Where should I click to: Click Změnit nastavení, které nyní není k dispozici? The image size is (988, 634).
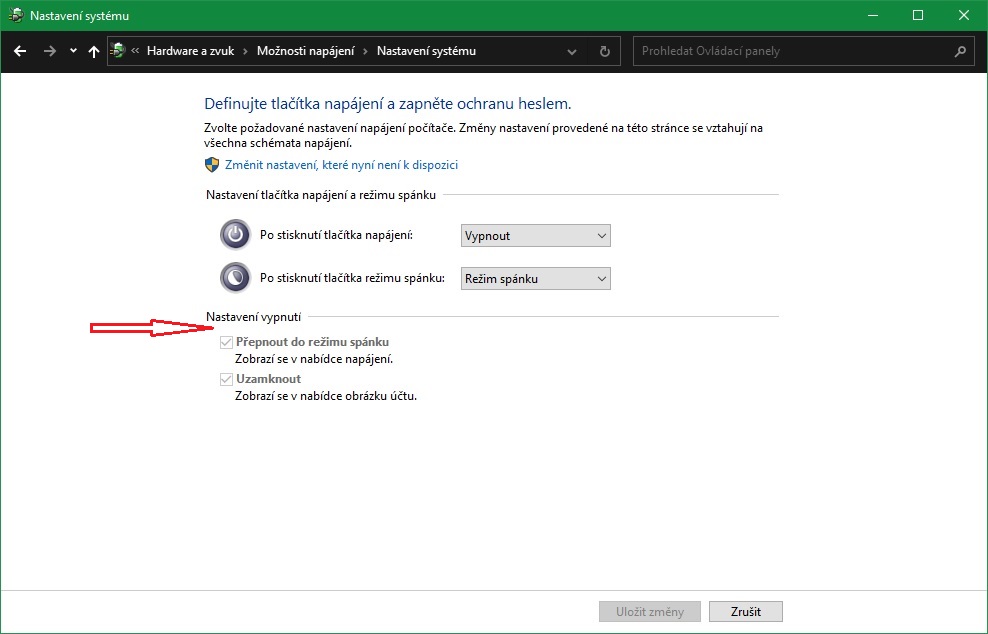click(341, 165)
